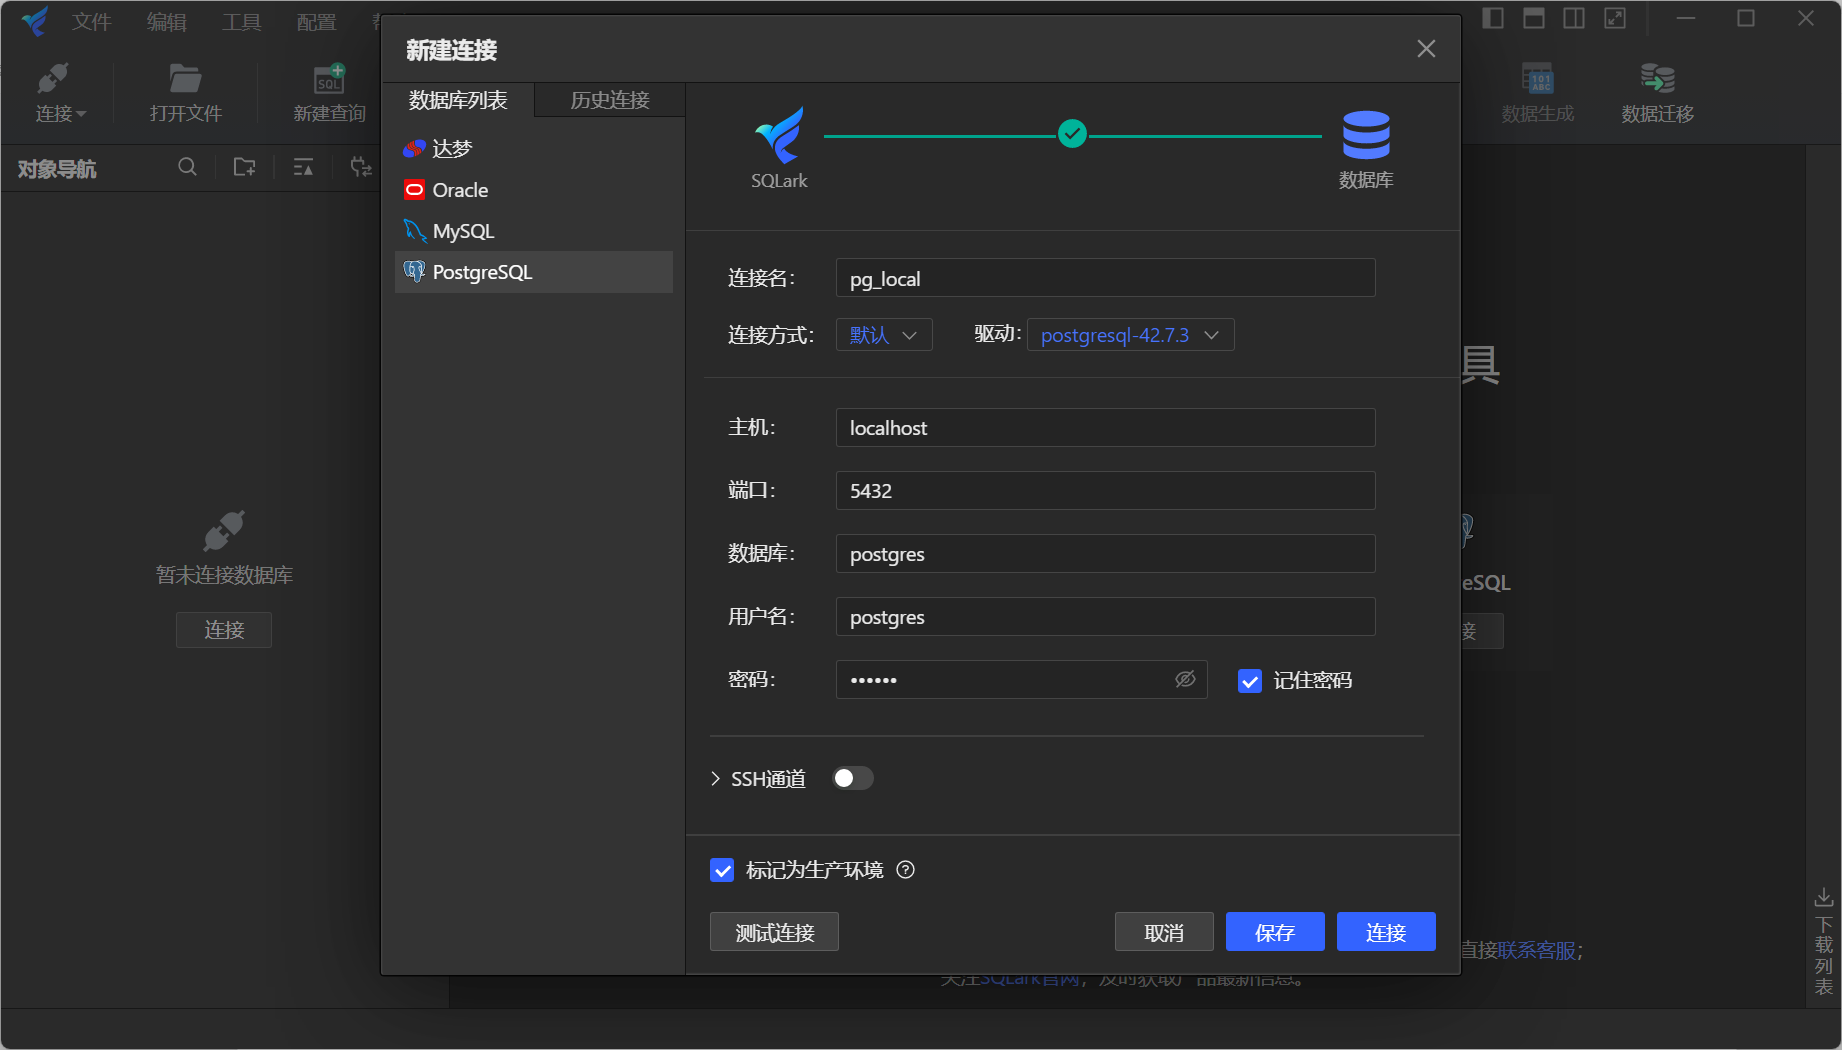
Task: Close the 新建连接 dialog
Action: point(1426,49)
